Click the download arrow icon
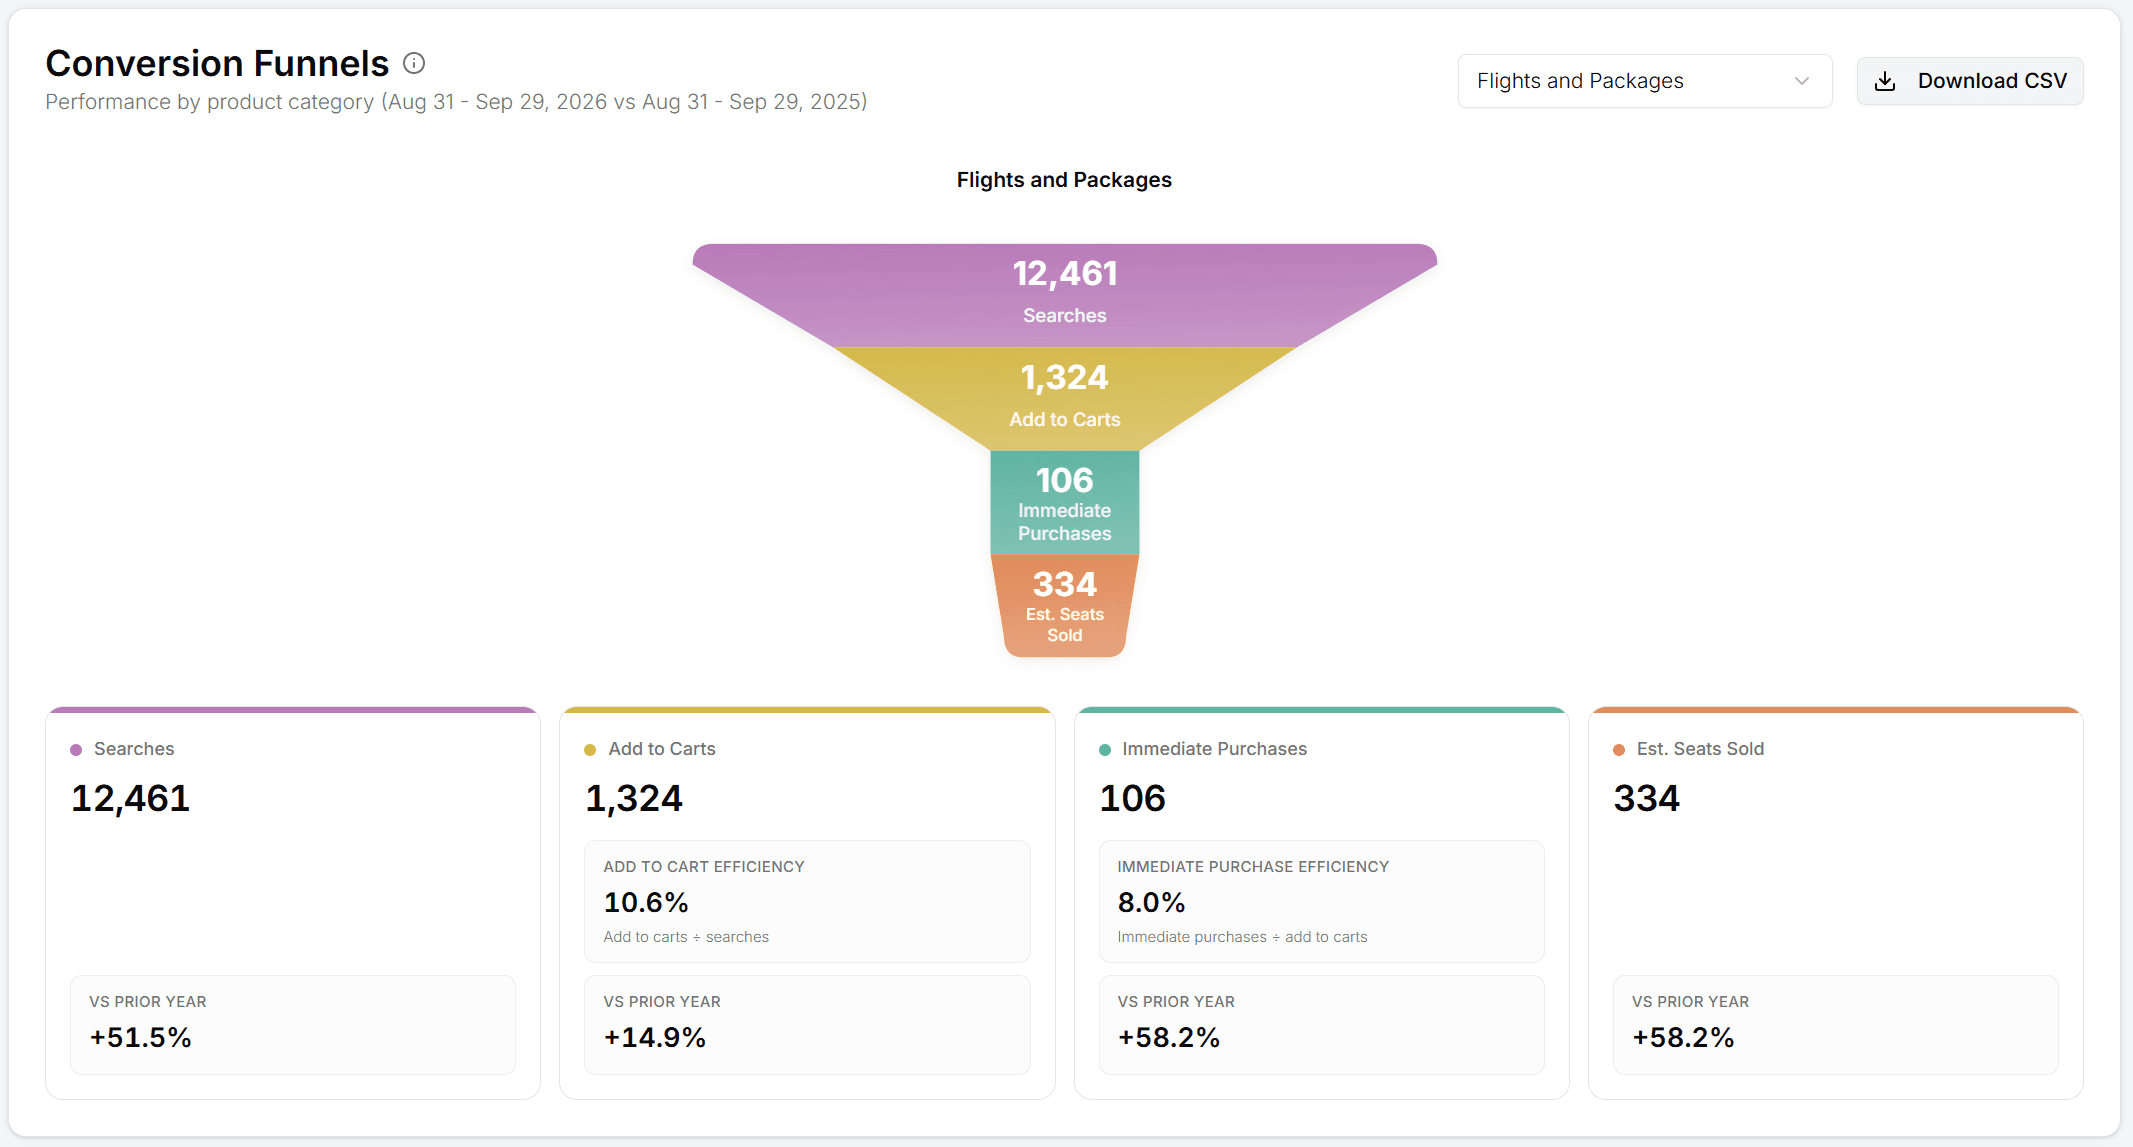 [1885, 81]
